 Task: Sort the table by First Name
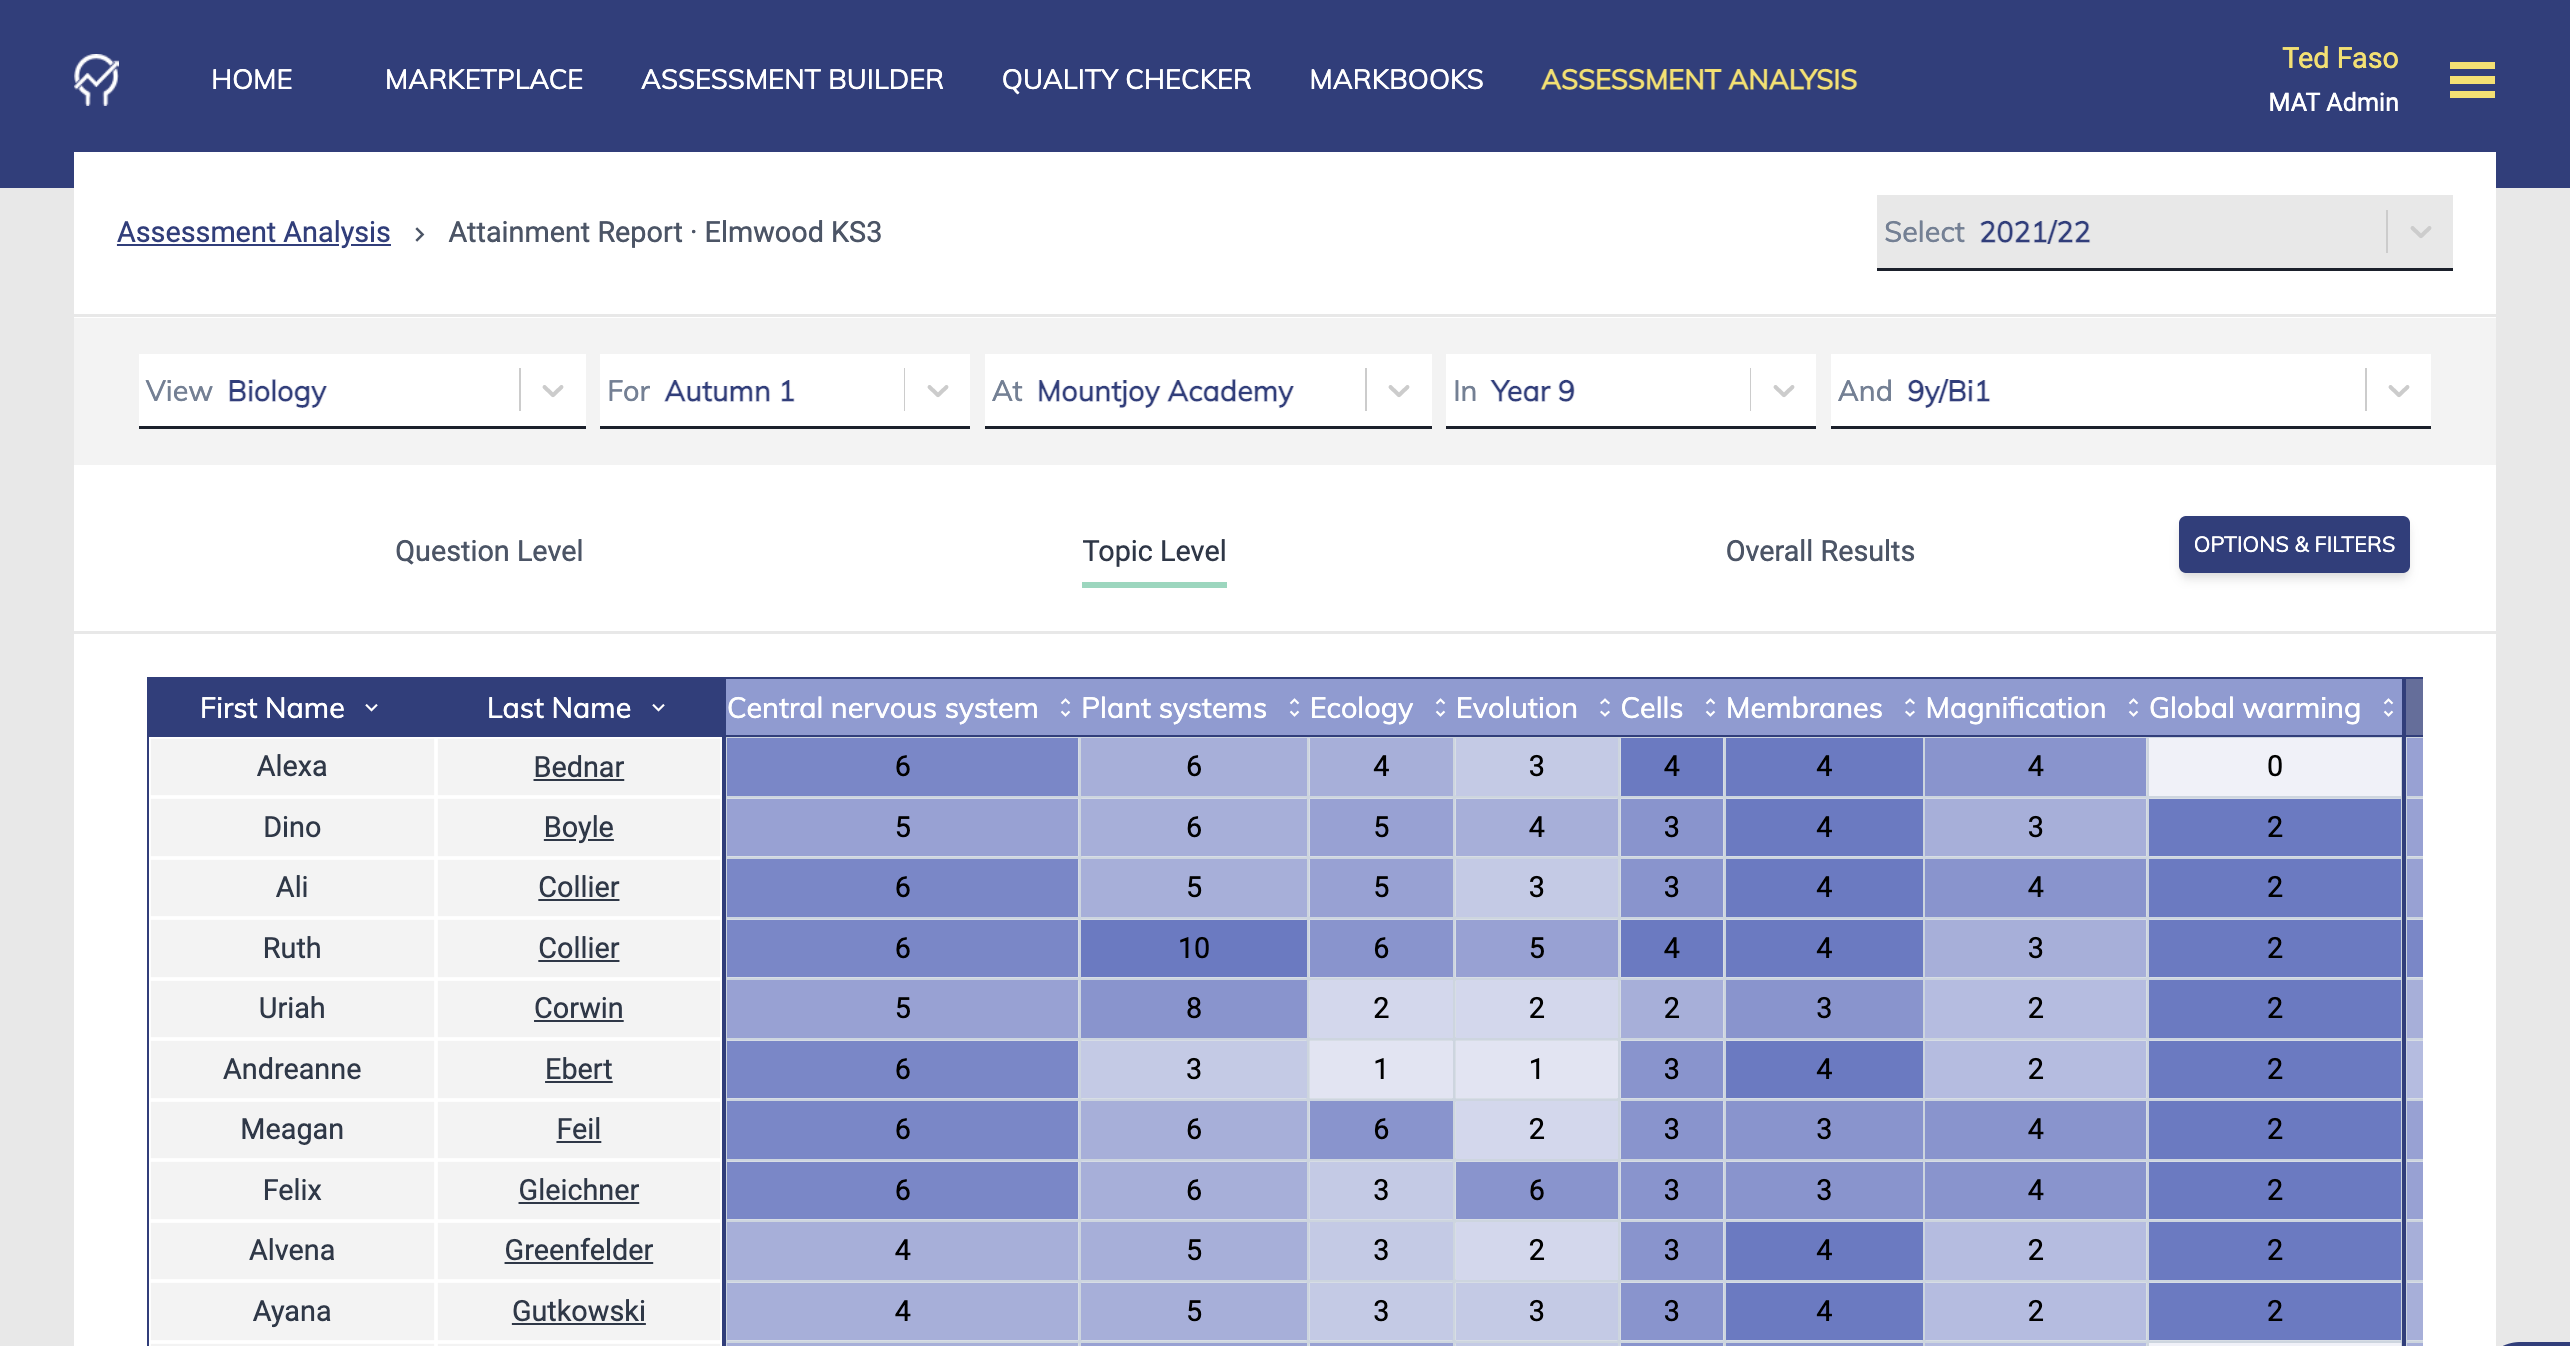click(373, 709)
